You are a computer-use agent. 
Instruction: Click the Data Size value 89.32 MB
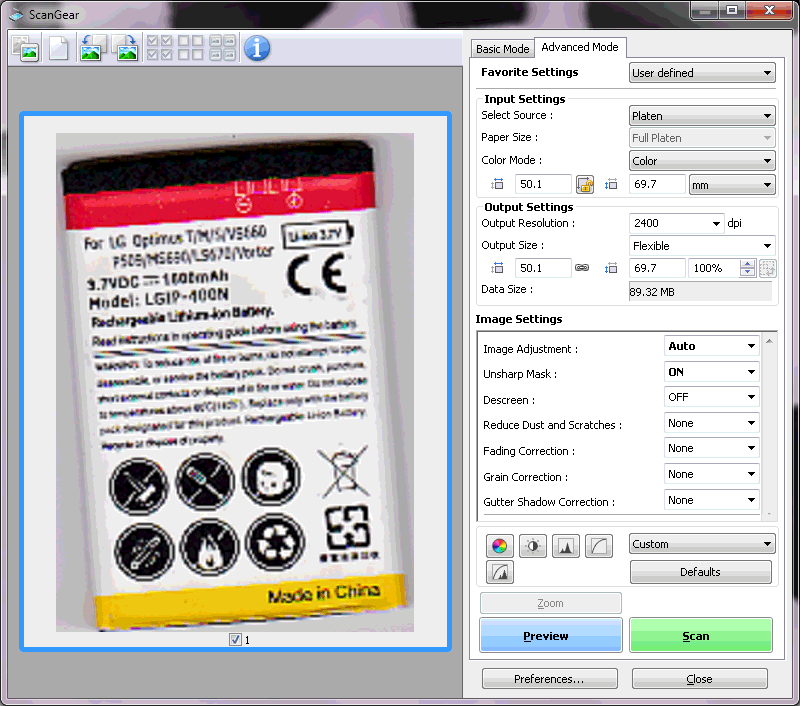pyautogui.click(x=700, y=292)
